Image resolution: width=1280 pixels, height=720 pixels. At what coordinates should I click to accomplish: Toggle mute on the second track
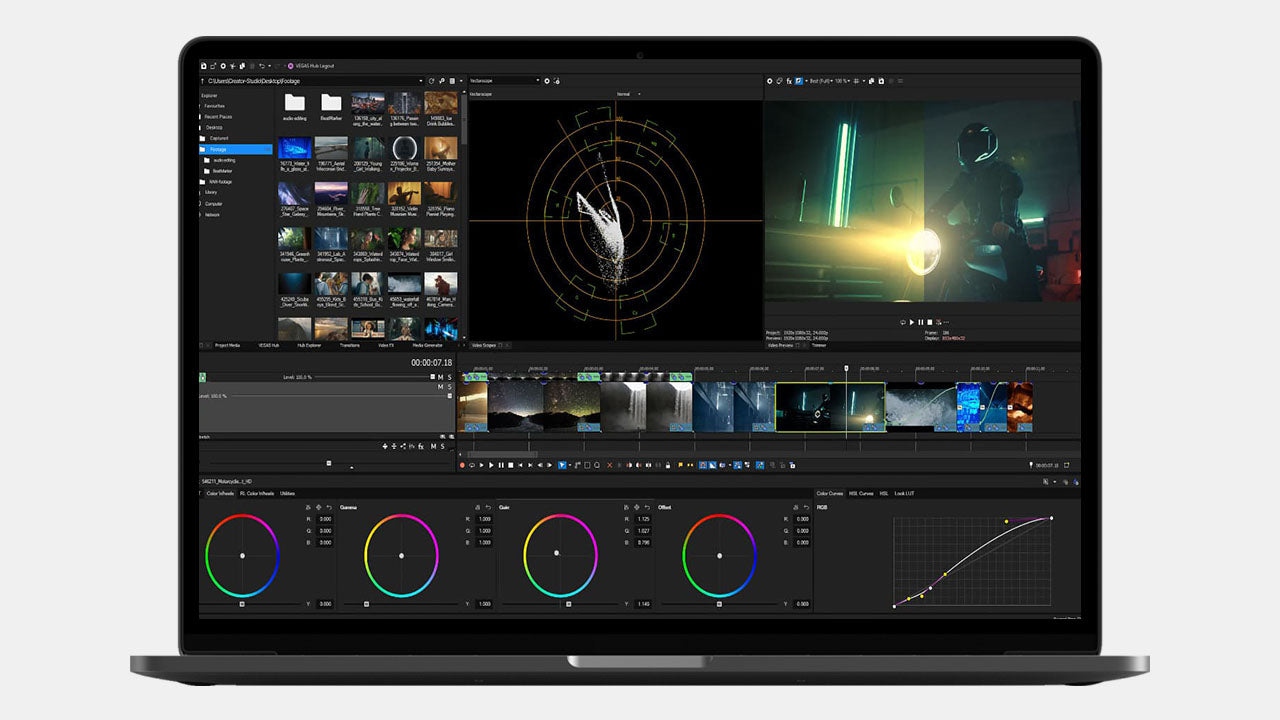coord(441,387)
